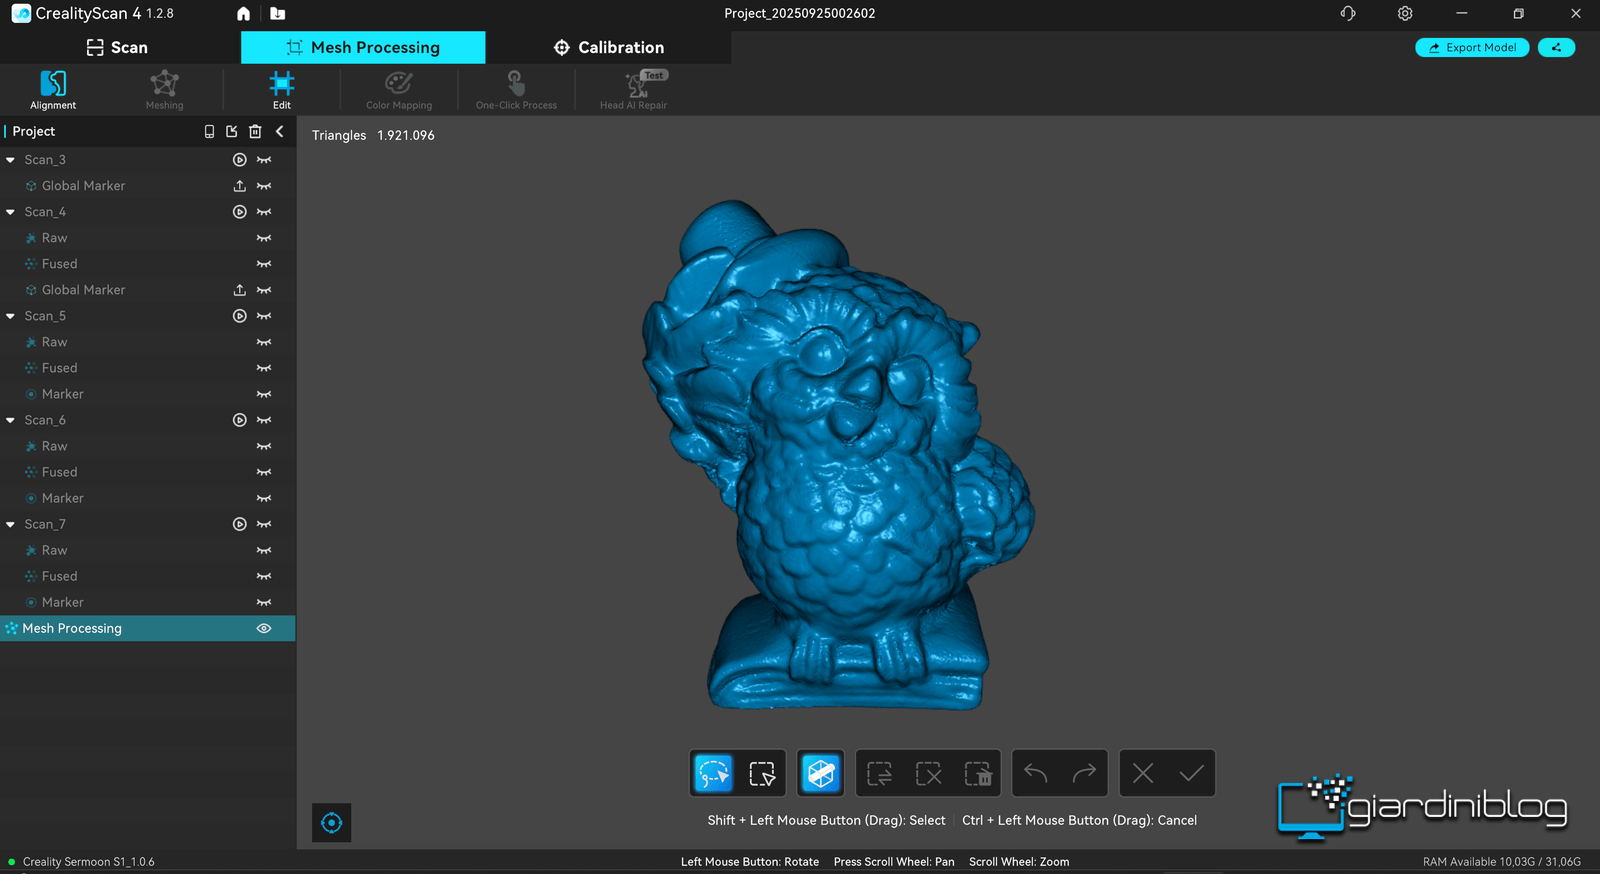Click the play icon for Scan_4

[x=240, y=212]
